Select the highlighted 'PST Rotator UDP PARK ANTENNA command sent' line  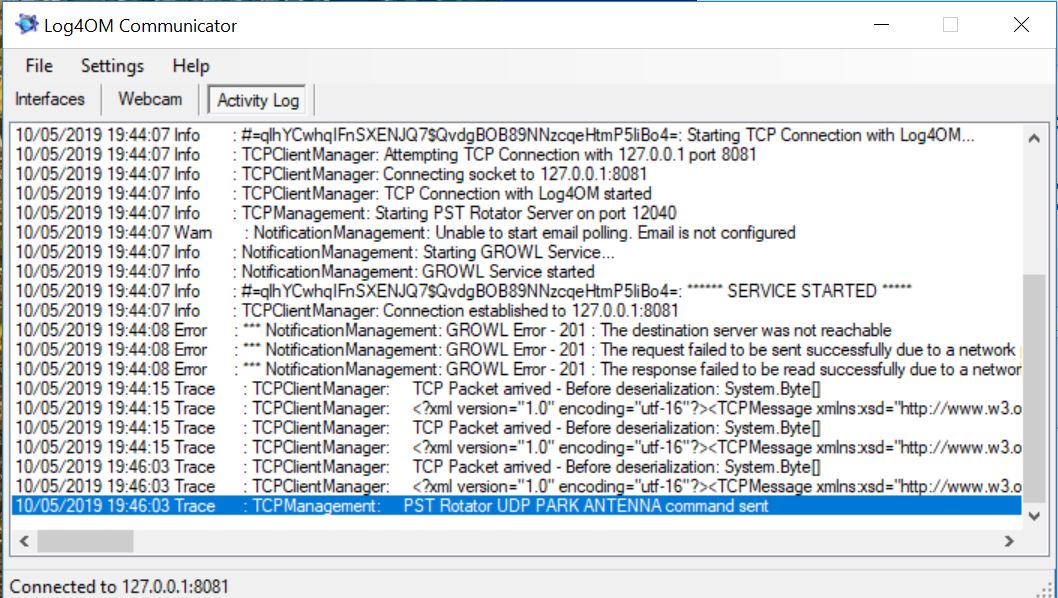pos(517,506)
